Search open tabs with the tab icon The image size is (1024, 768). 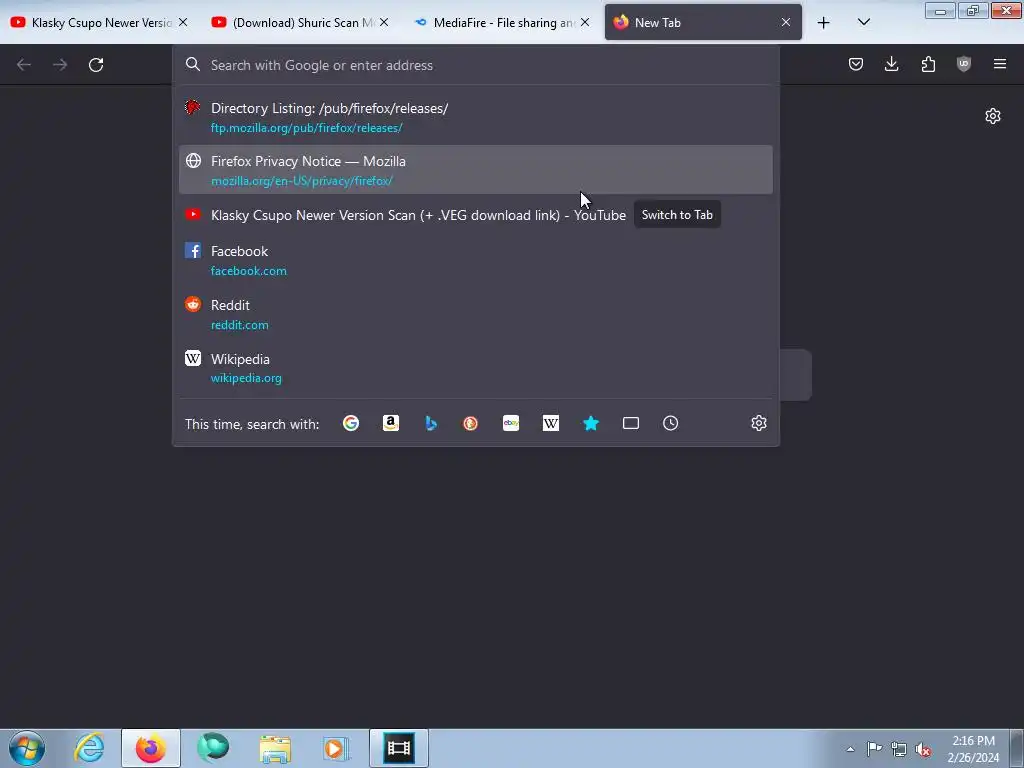click(631, 423)
